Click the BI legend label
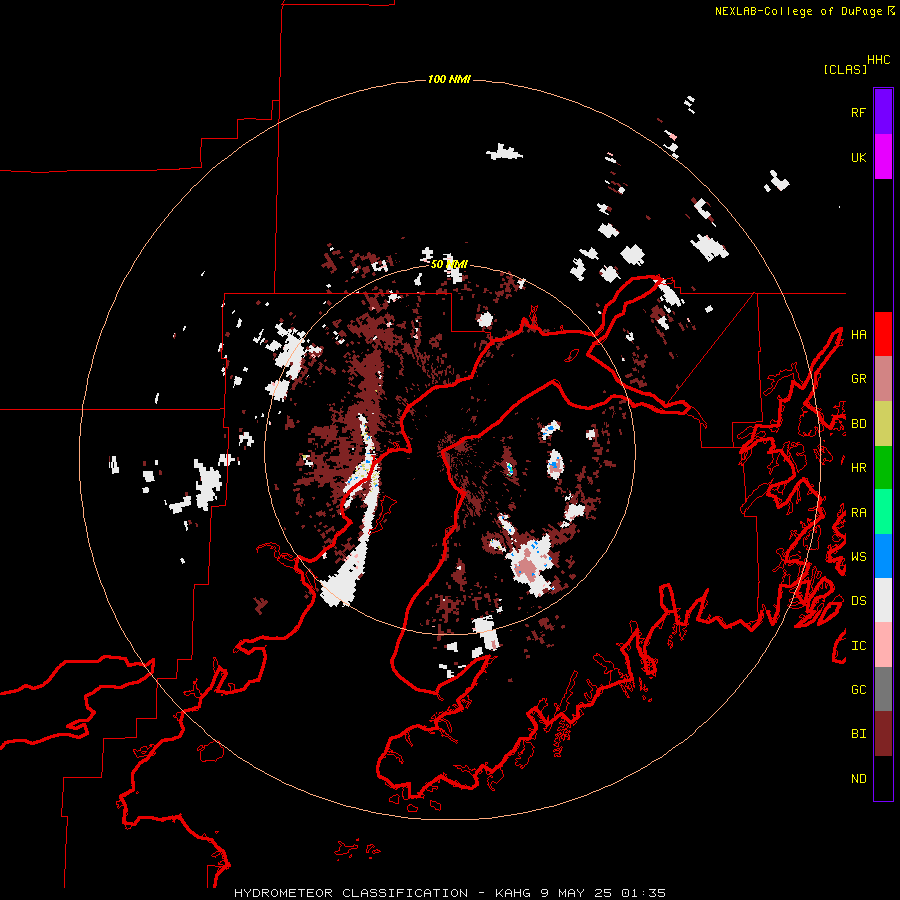Screen dimensions: 900x900 [858, 734]
